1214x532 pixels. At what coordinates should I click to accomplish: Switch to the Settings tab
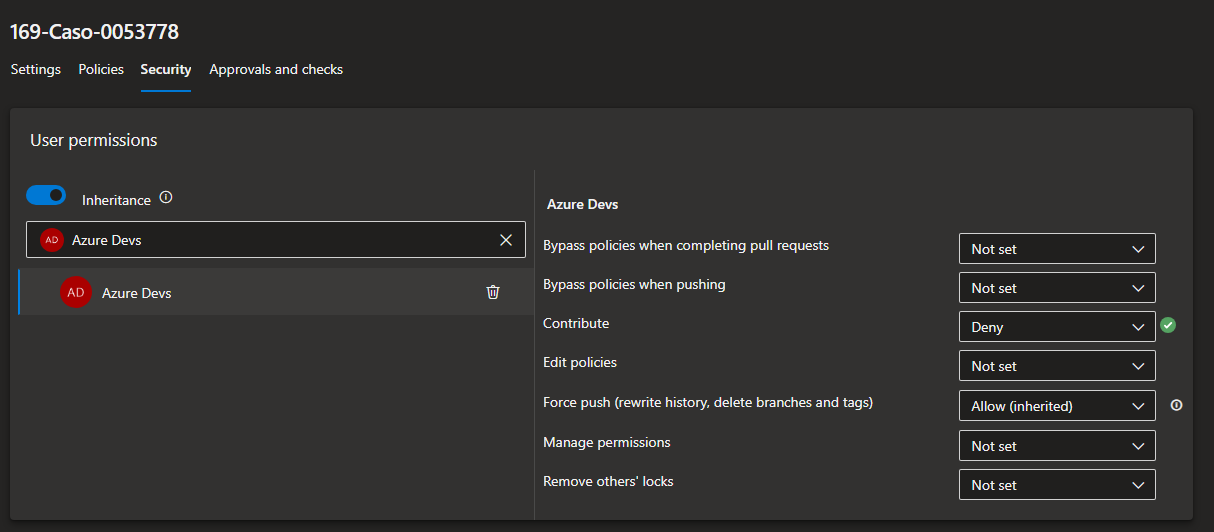pyautogui.click(x=36, y=70)
